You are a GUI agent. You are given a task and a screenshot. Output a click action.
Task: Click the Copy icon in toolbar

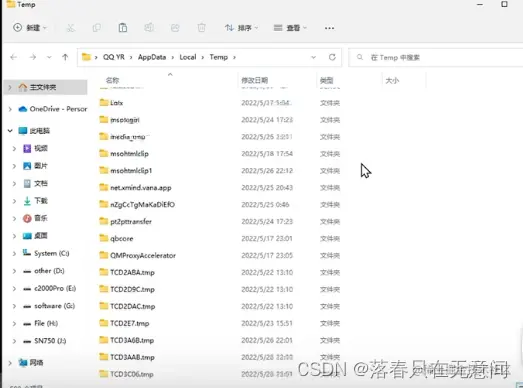96,28
